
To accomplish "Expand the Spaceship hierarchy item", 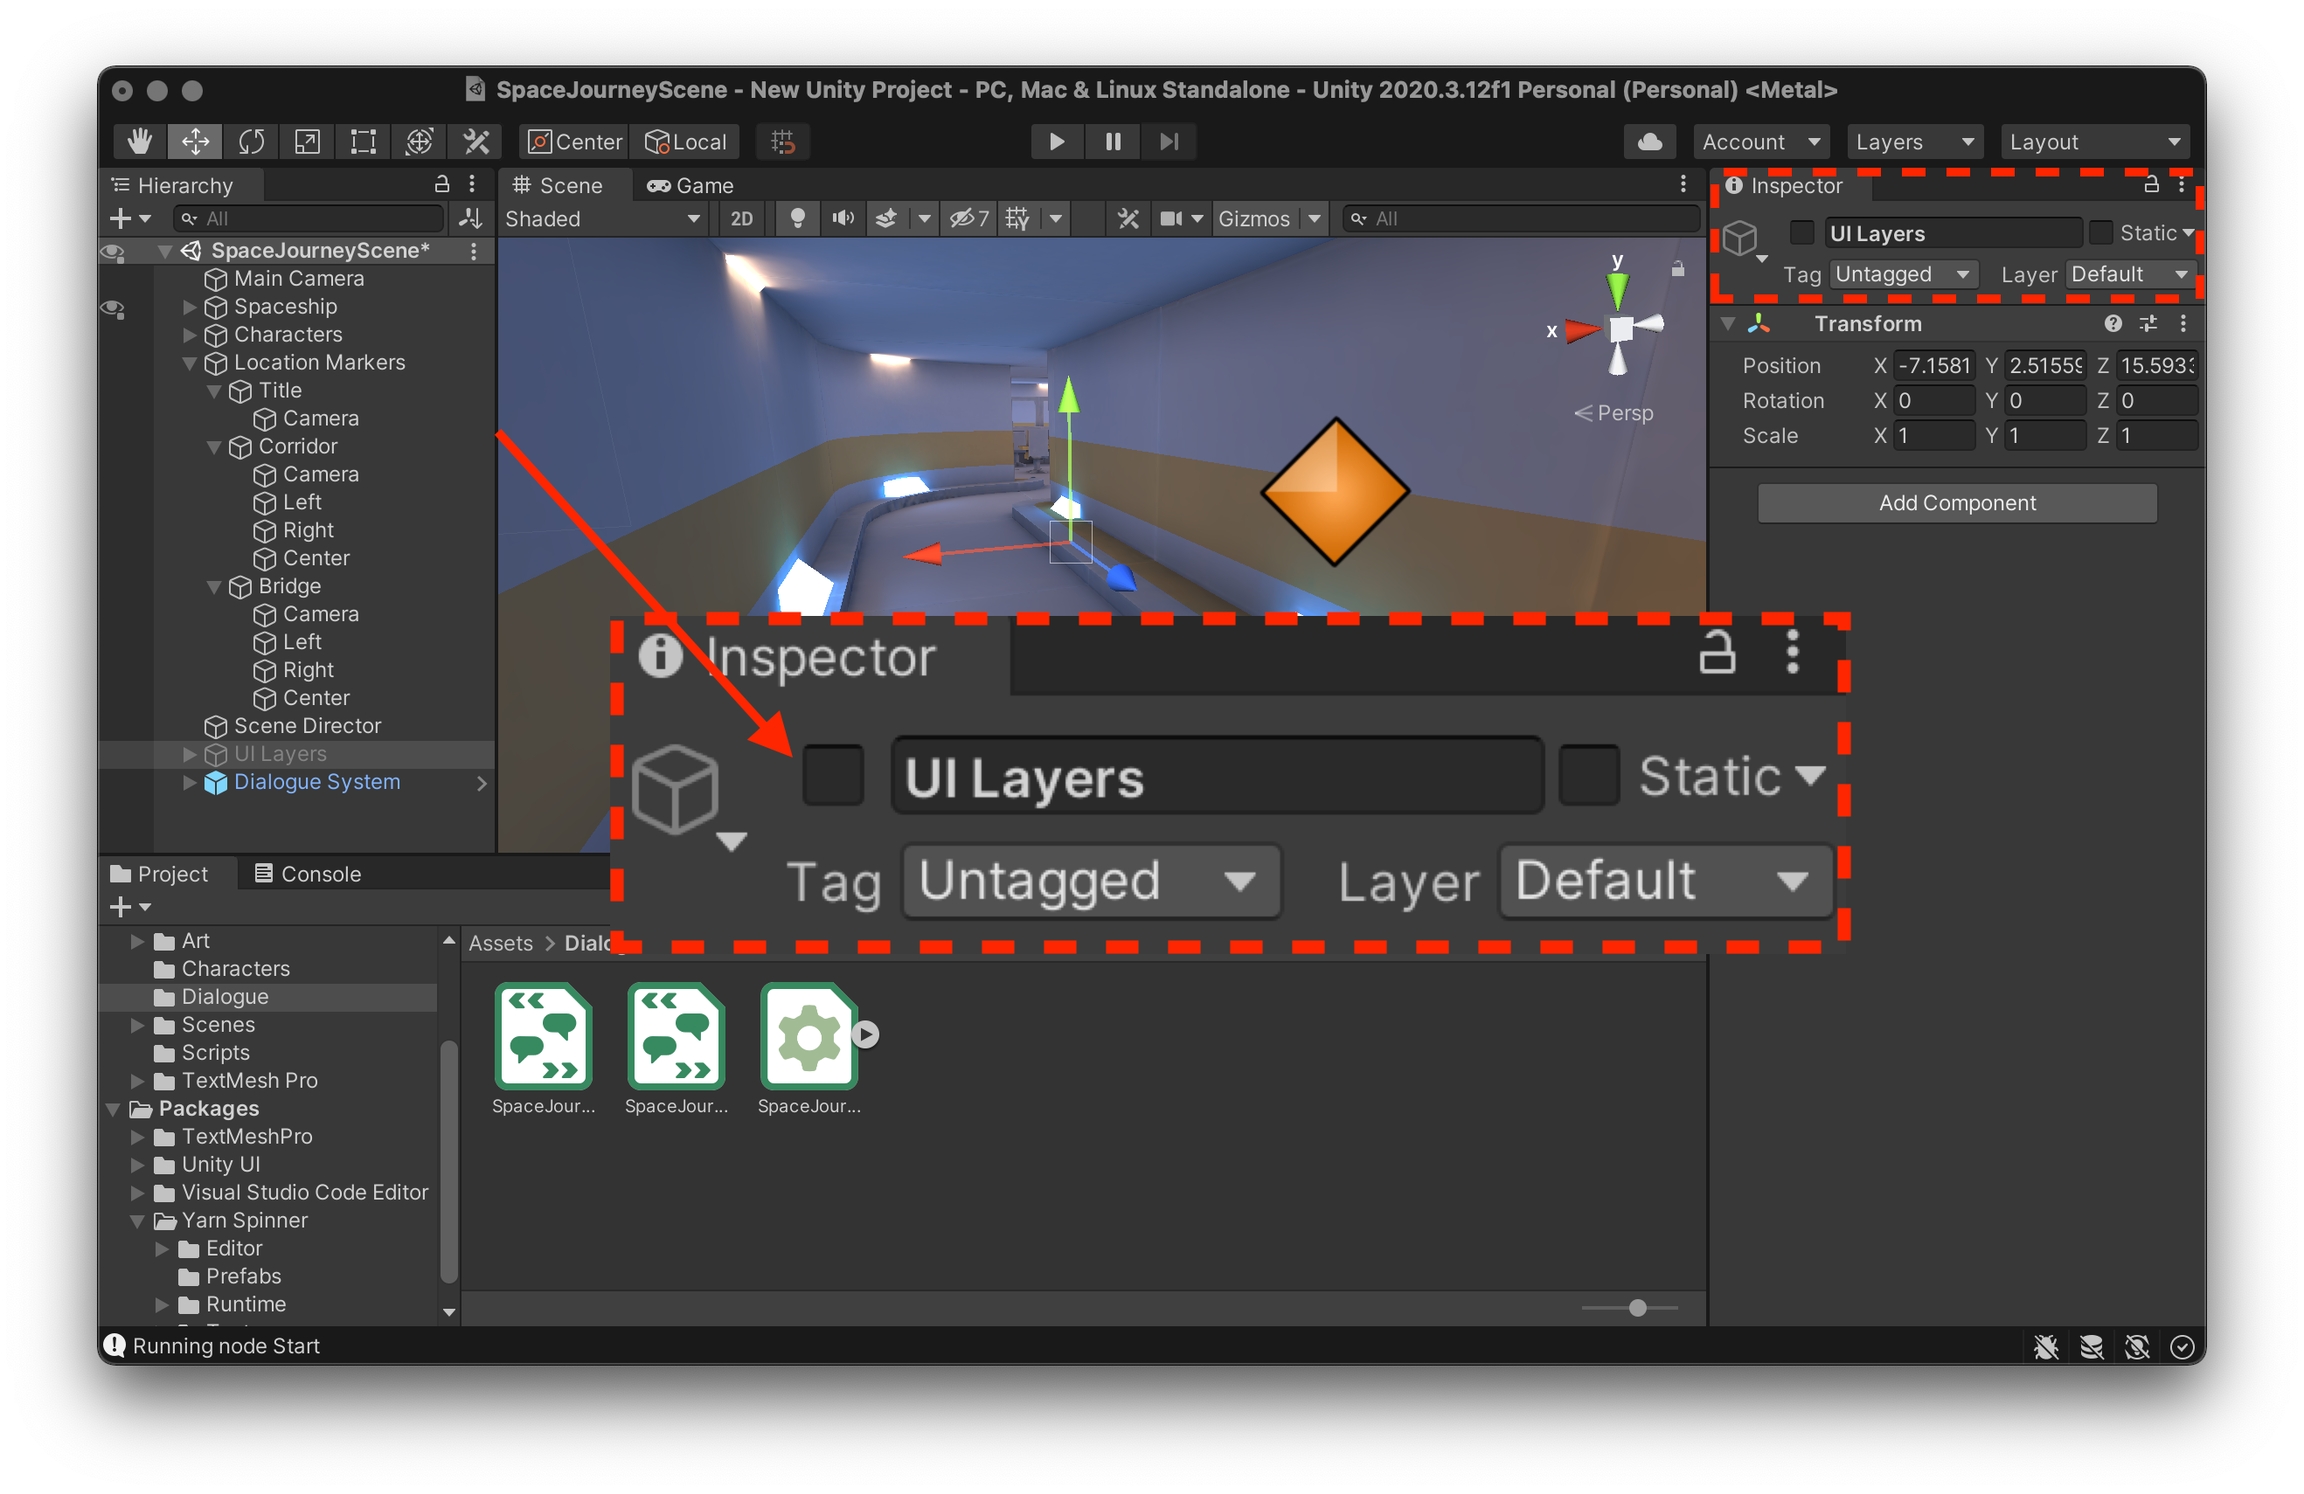I will 189,307.
